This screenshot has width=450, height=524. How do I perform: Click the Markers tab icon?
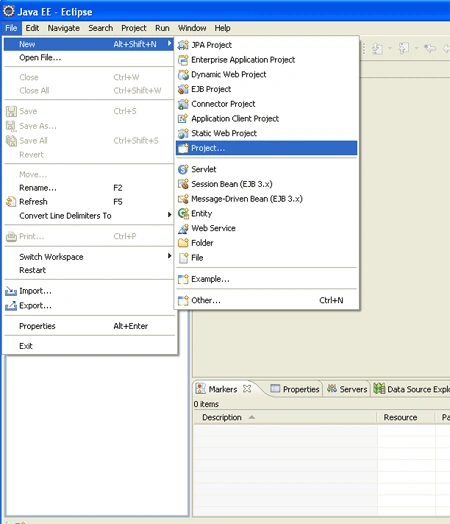coord(200,388)
